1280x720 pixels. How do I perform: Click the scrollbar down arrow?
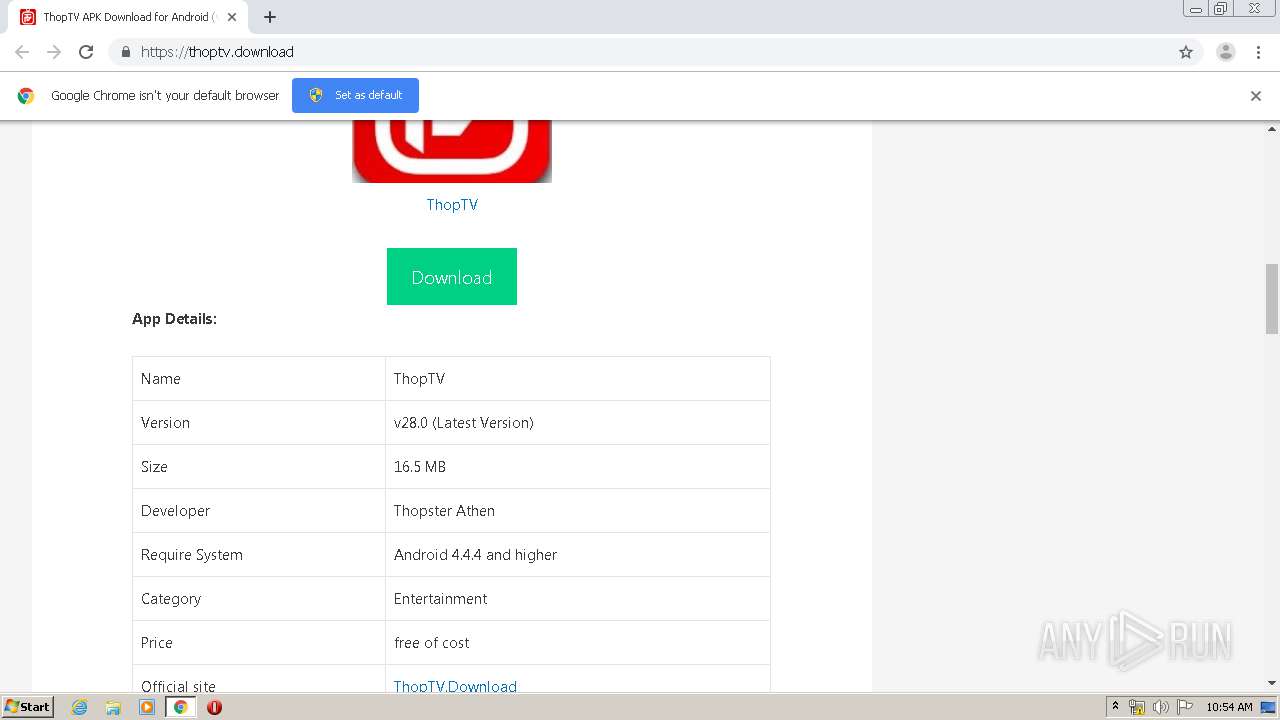[1272, 683]
